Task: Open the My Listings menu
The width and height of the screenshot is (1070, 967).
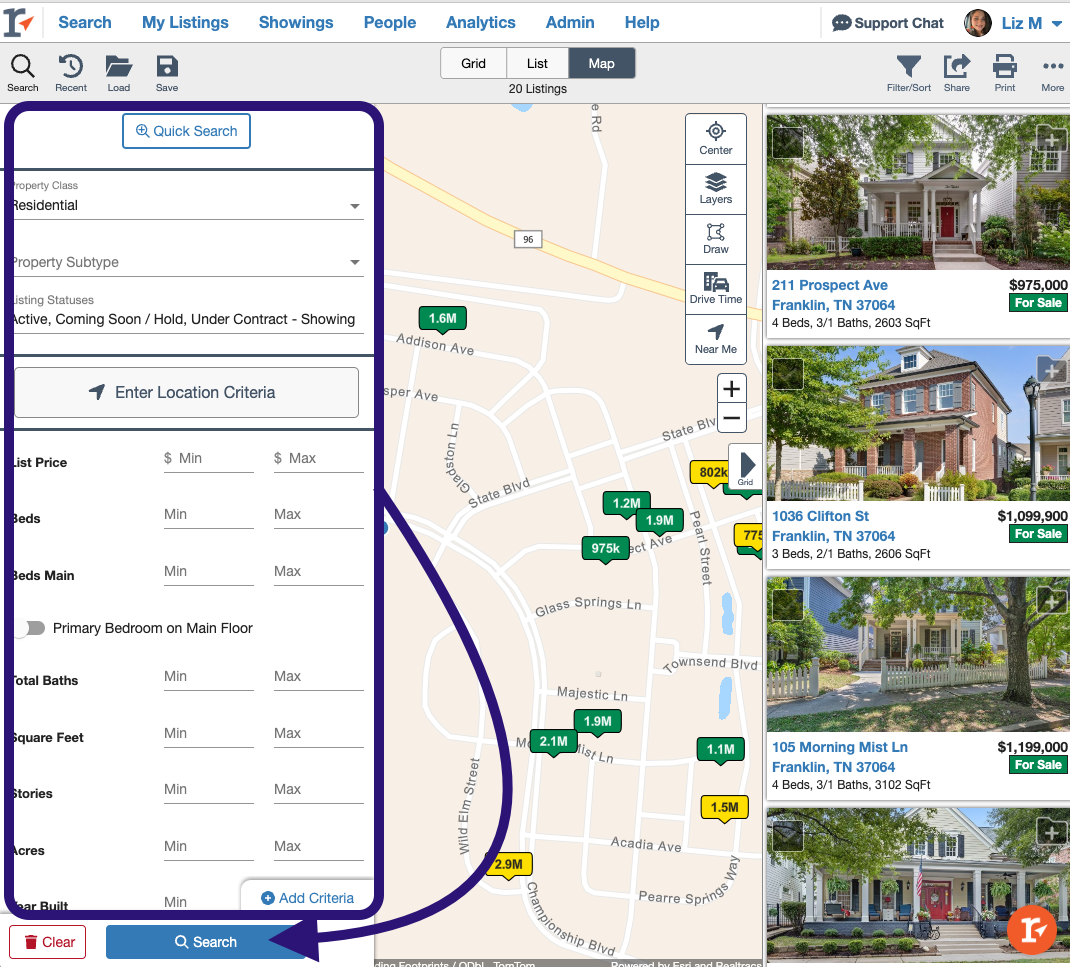Action: tap(185, 23)
